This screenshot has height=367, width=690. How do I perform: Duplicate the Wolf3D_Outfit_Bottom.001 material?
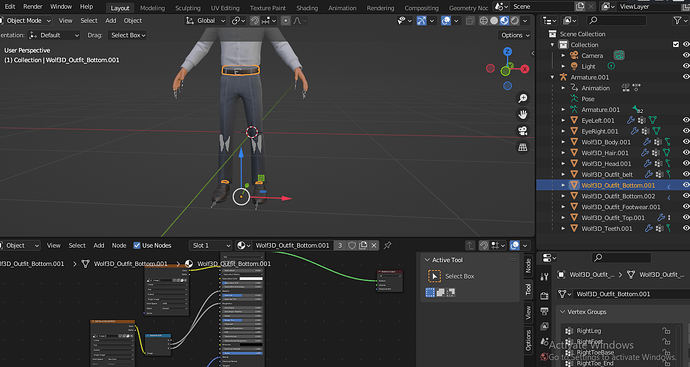(x=363, y=245)
